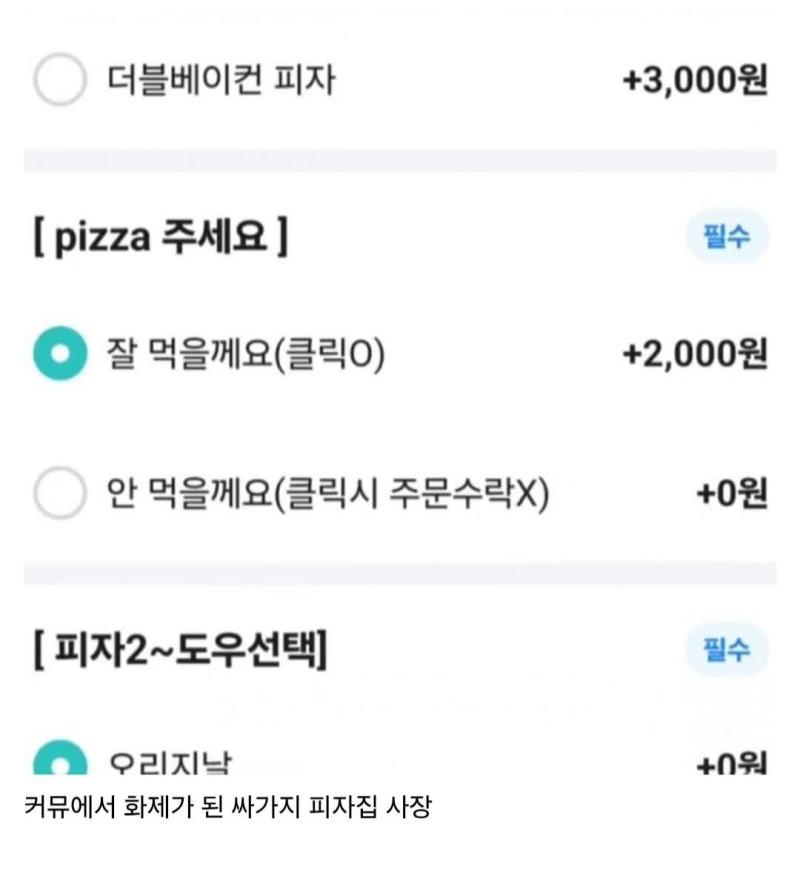This screenshot has width=800, height=890.
Task: Click the +3,000원 price for 더블베이컨
Action: point(694,80)
